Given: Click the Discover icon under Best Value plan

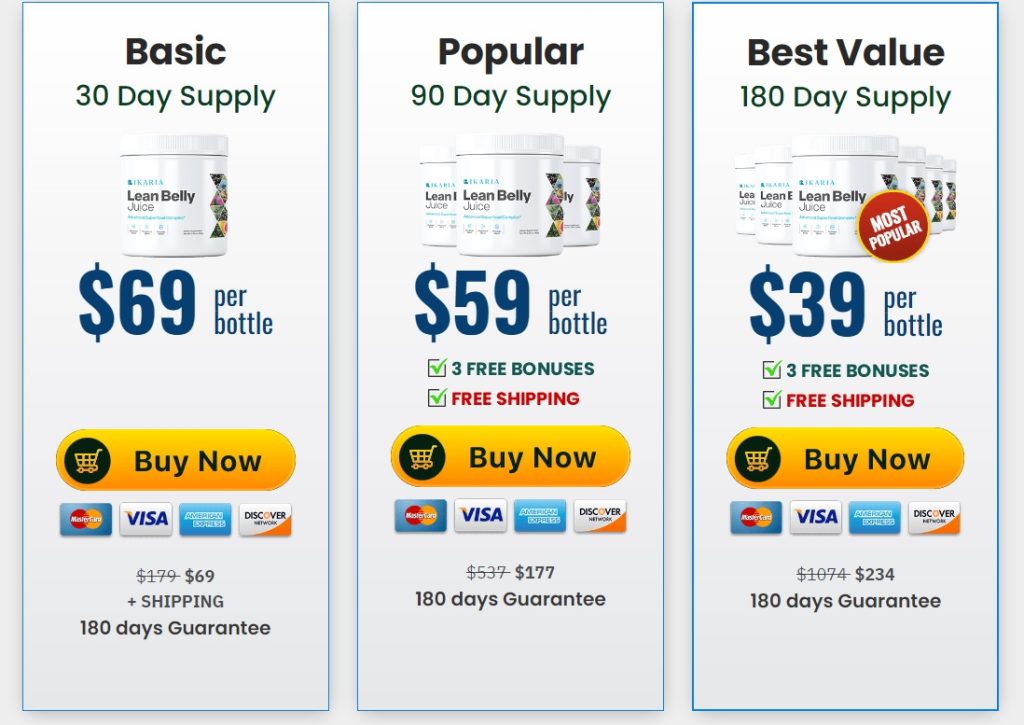Looking at the screenshot, I should pos(934,517).
